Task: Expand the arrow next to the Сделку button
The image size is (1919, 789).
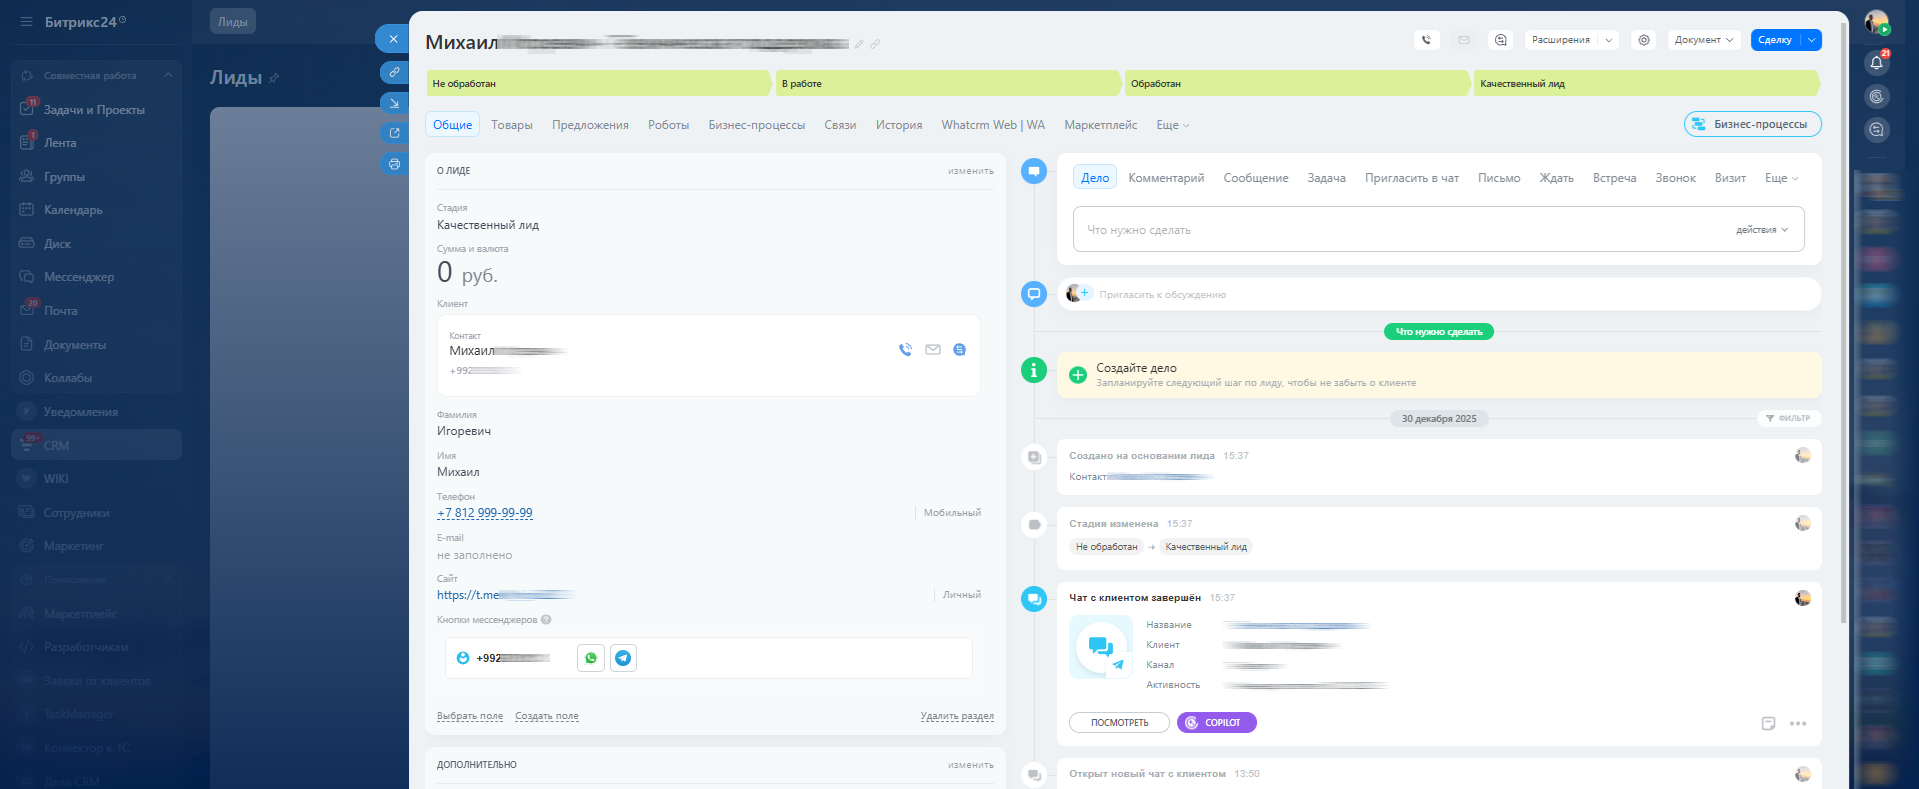Action: tap(1811, 40)
